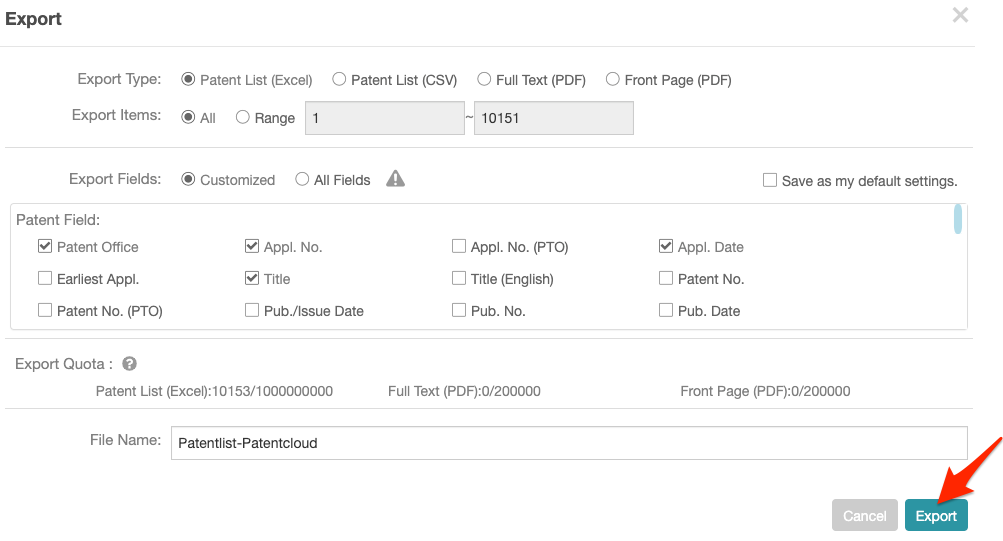Check the Pub./Issue Date field
Viewport: 1003px width, 541px height.
point(252,310)
